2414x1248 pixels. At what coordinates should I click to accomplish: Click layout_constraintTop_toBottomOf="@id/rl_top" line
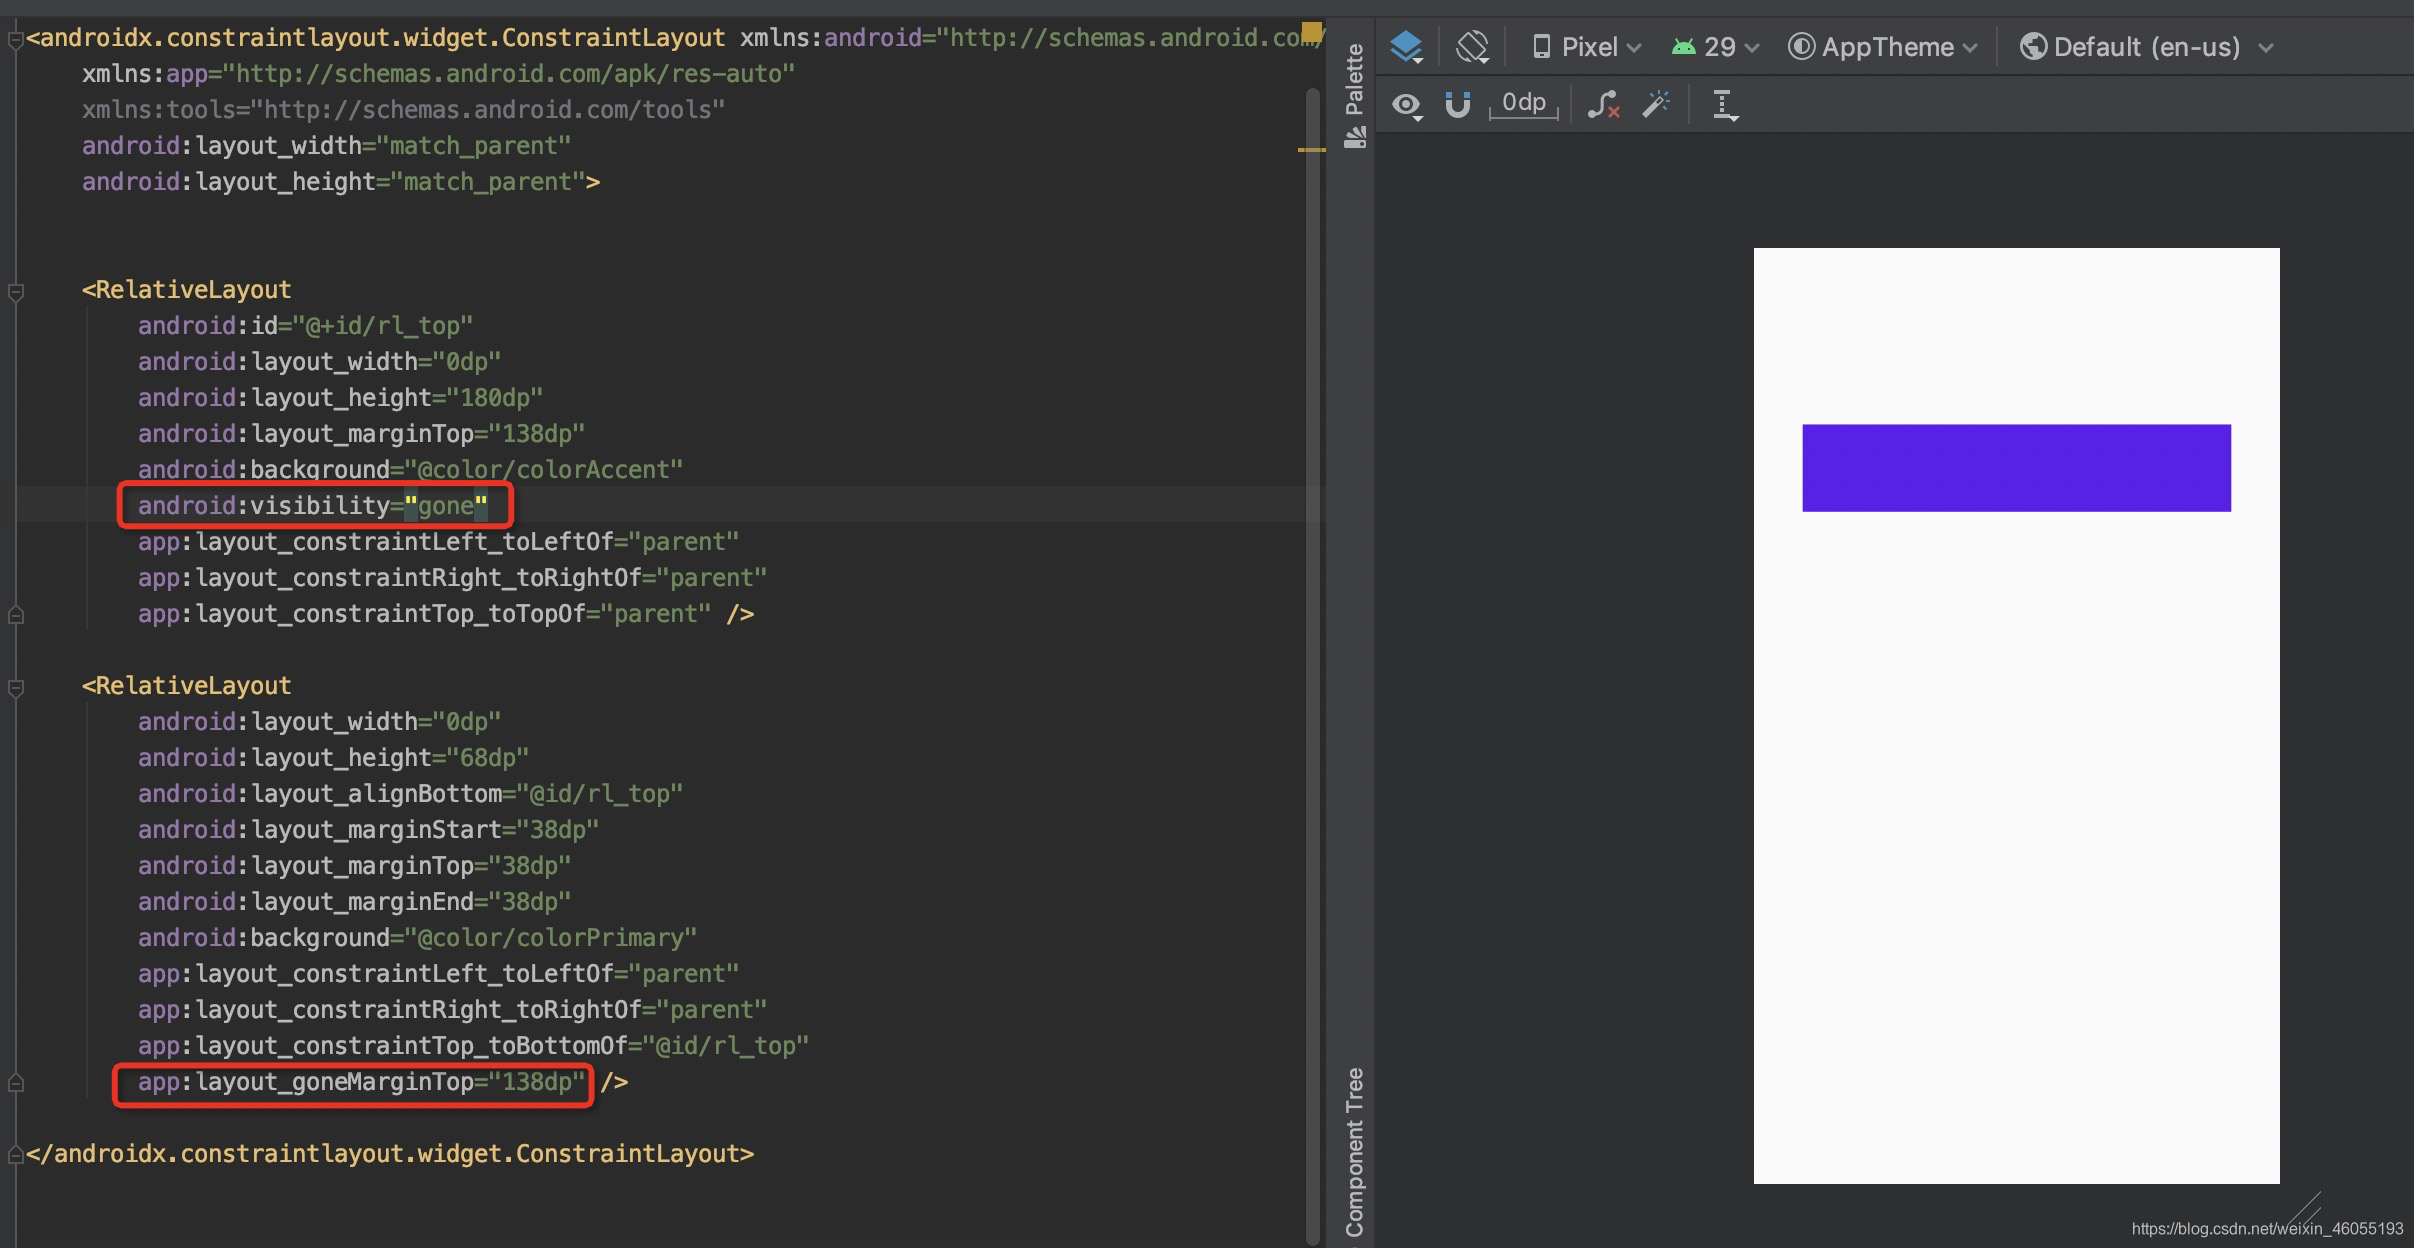pos(473,1045)
